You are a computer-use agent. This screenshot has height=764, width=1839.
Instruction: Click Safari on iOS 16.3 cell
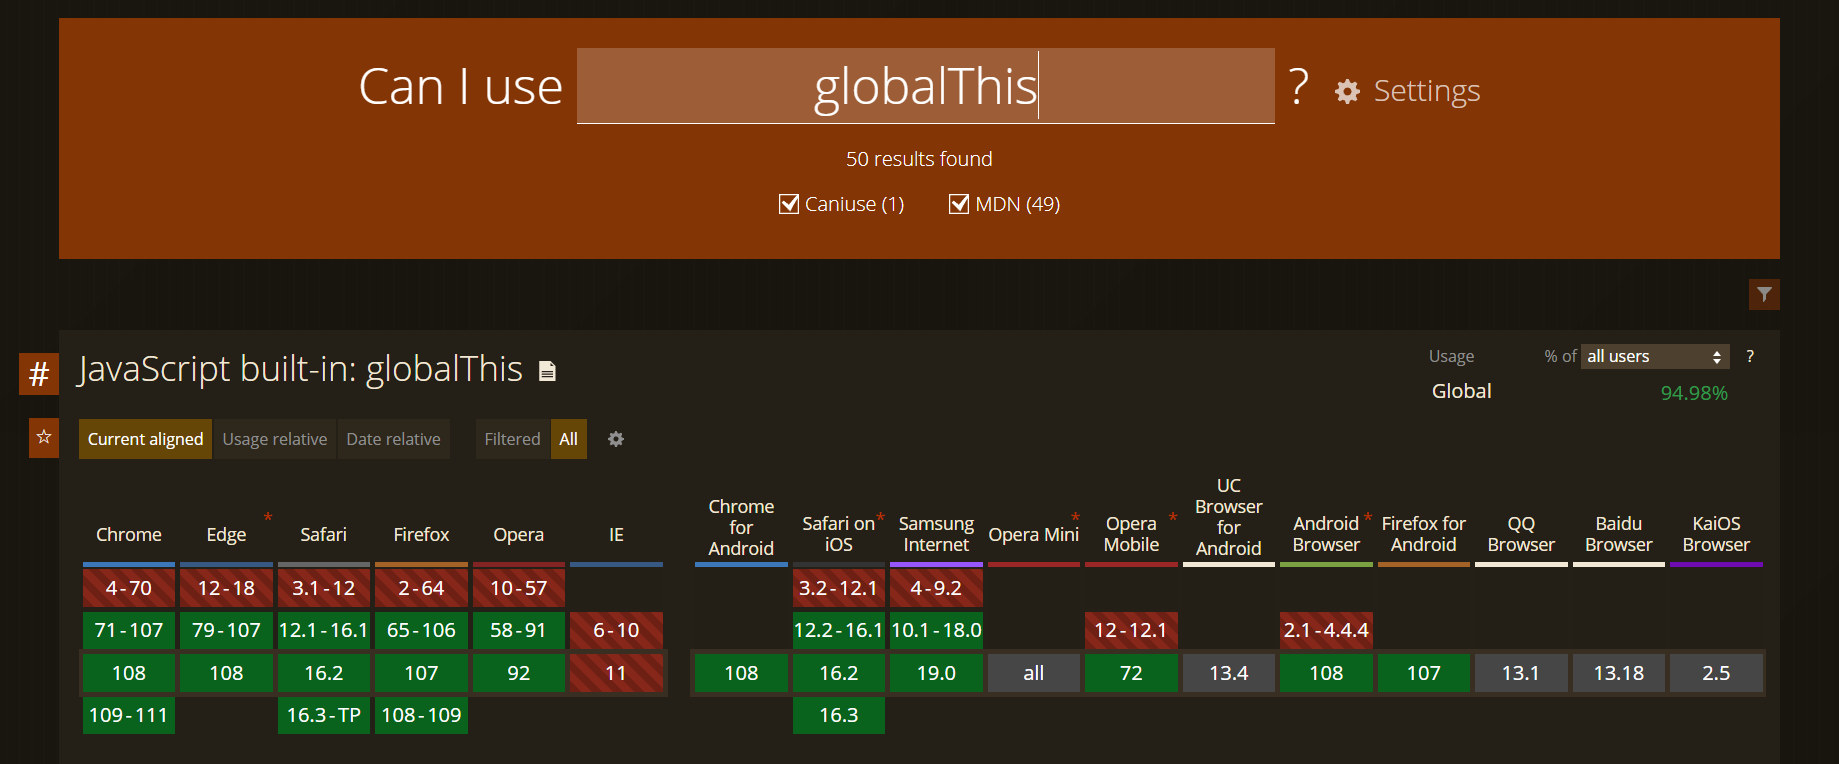pyautogui.click(x=839, y=715)
